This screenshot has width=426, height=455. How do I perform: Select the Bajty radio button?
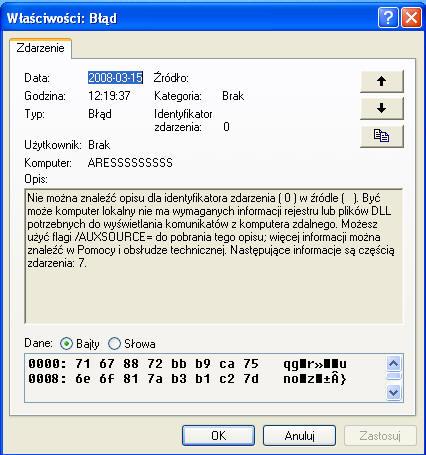click(x=66, y=344)
